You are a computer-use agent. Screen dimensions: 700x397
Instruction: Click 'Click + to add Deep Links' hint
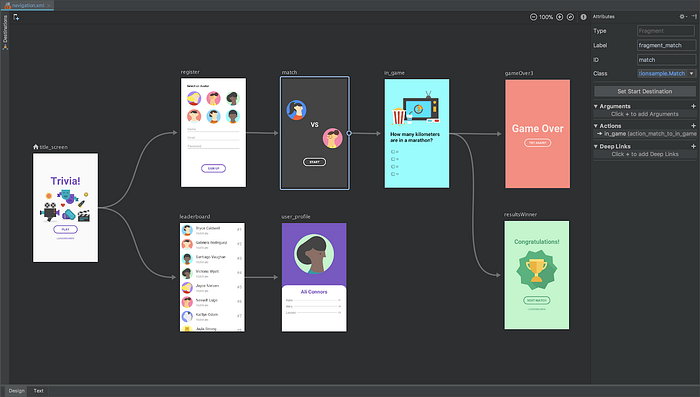645,154
